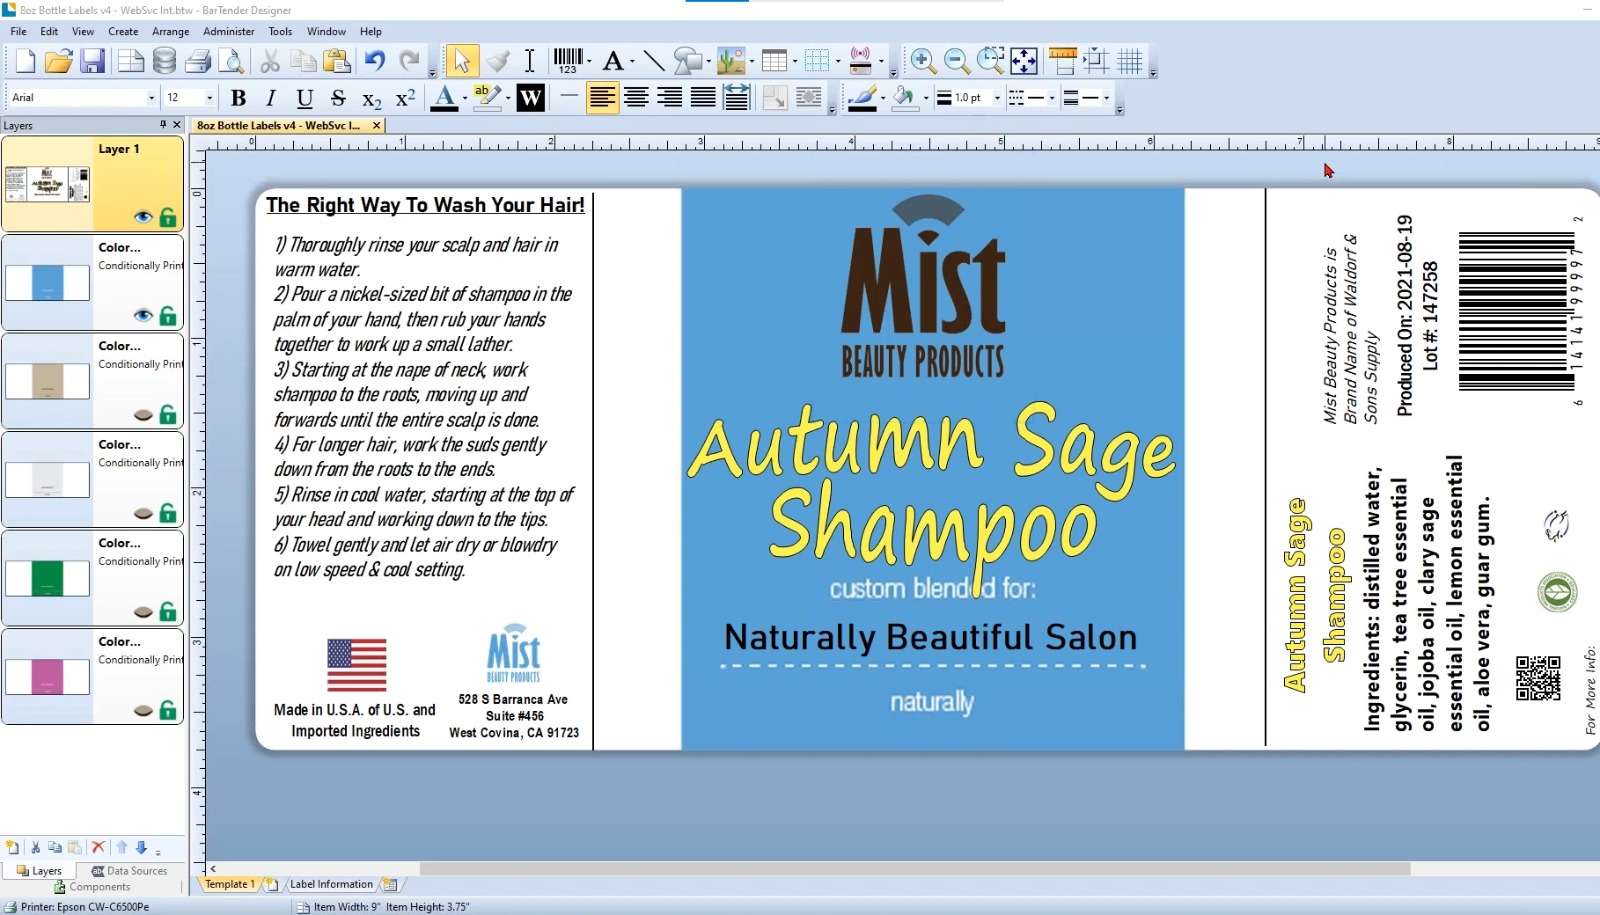Open the font size 12 dropdown
The image size is (1600, 915).
(209, 98)
